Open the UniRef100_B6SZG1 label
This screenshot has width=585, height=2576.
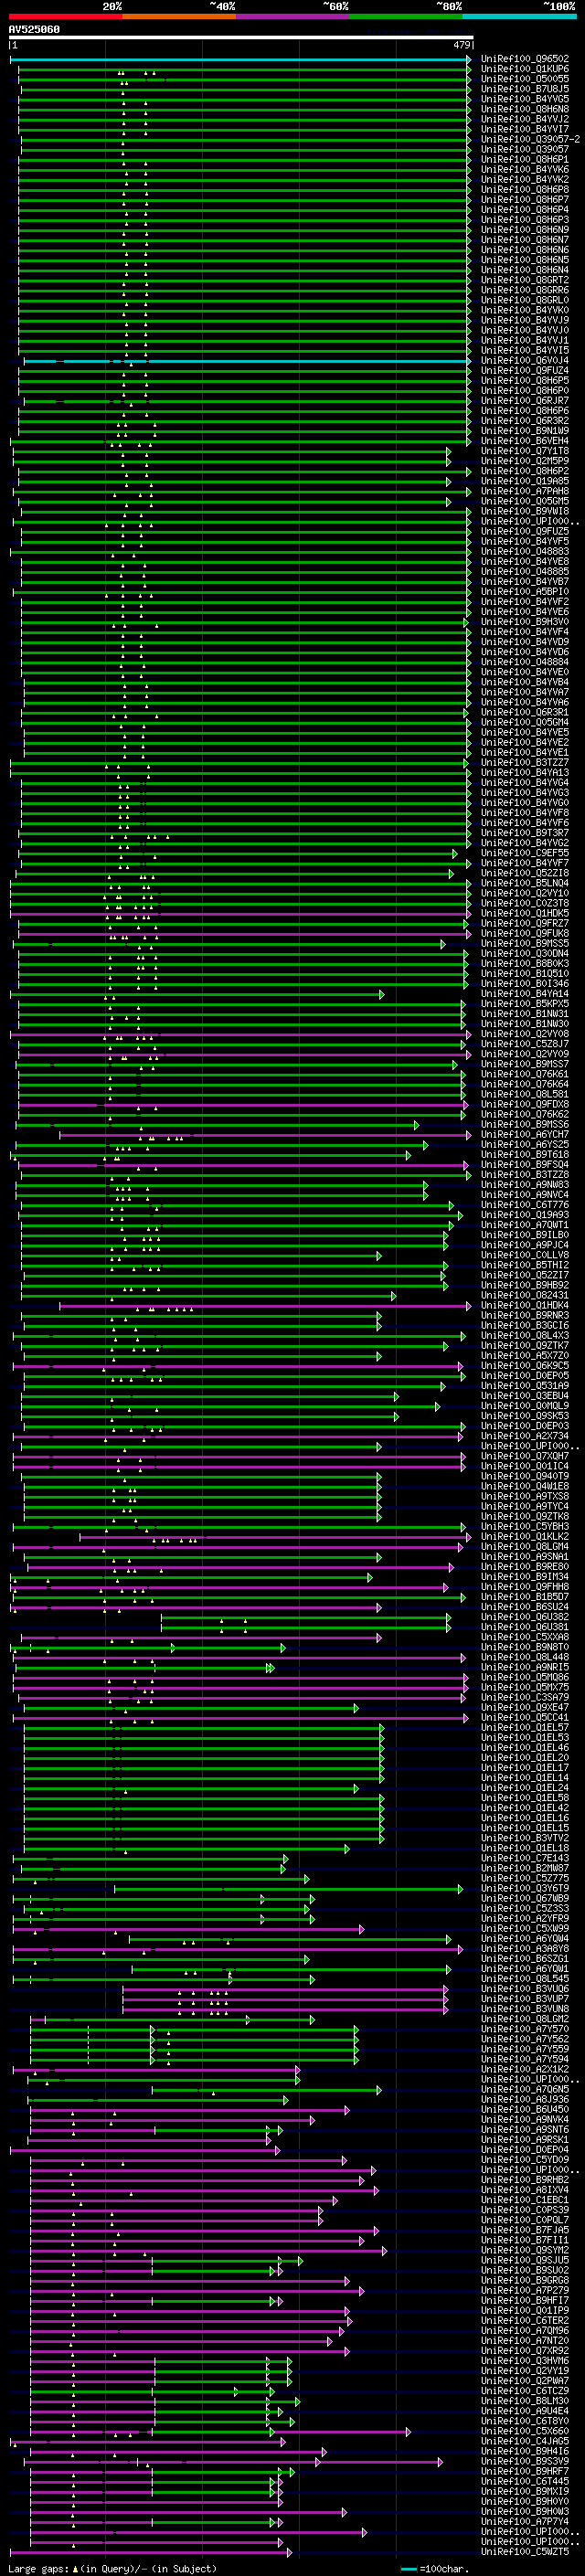(525, 1959)
